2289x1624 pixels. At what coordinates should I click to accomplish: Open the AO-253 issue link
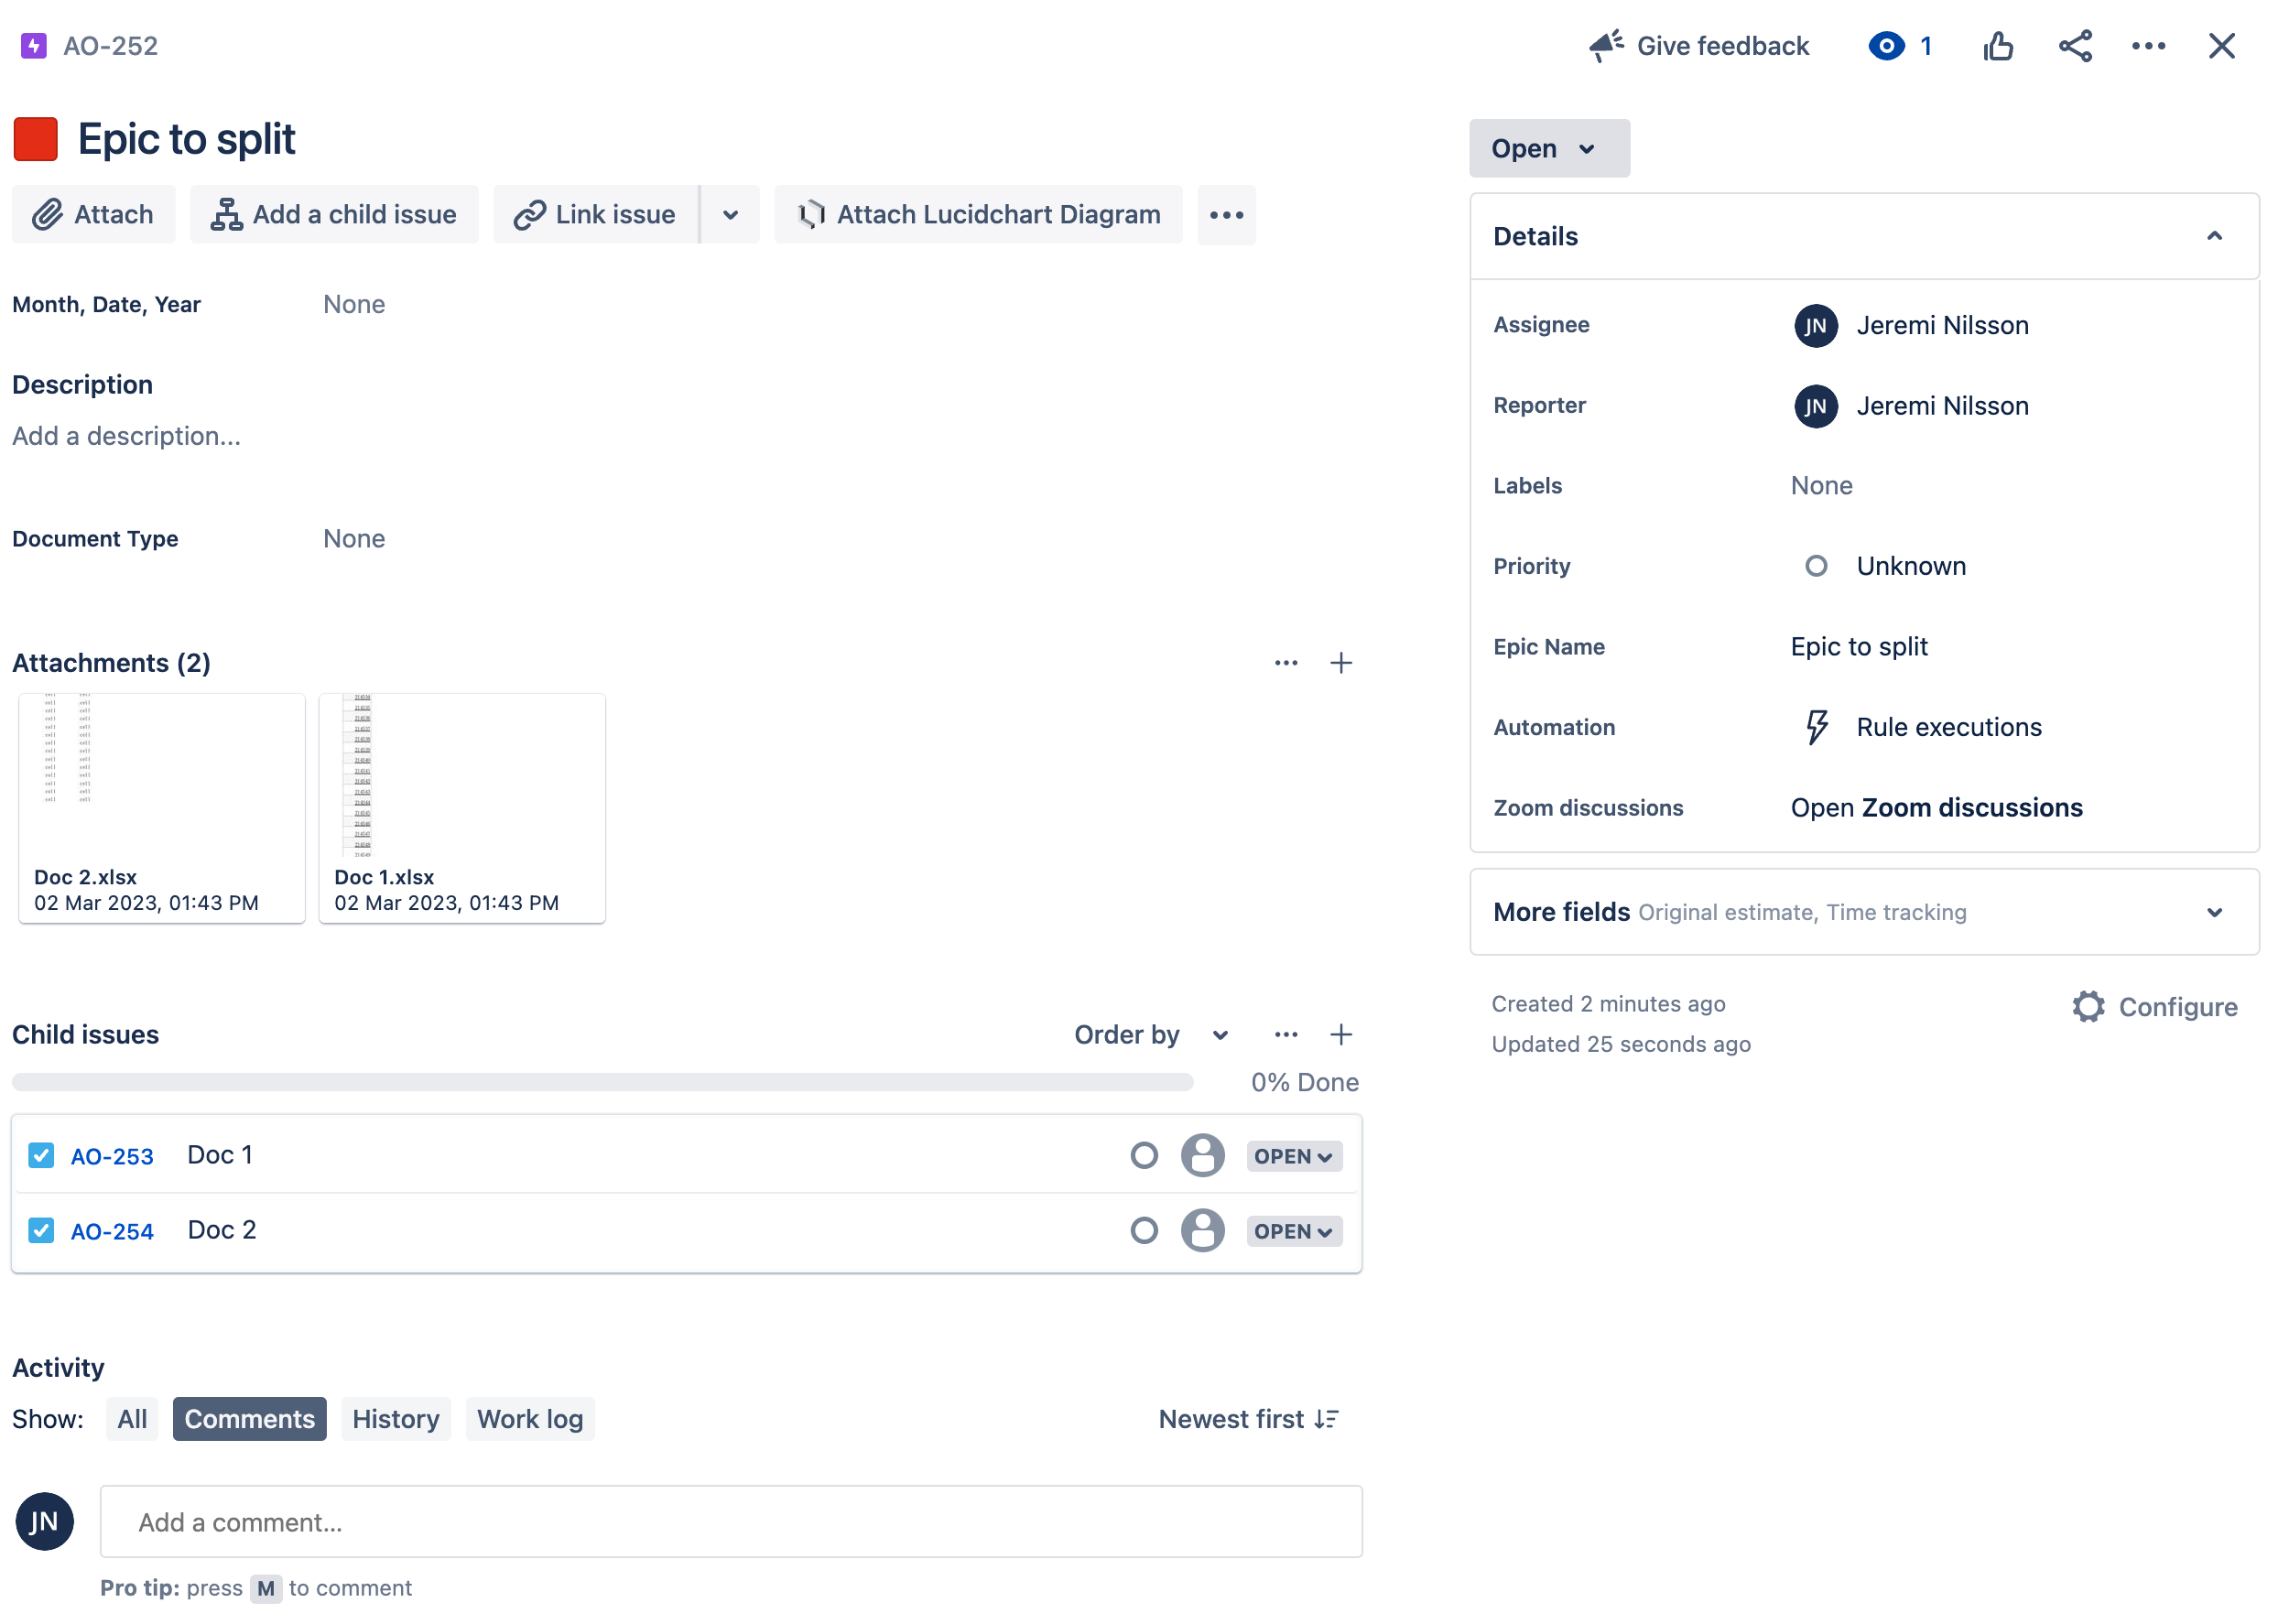[112, 1156]
